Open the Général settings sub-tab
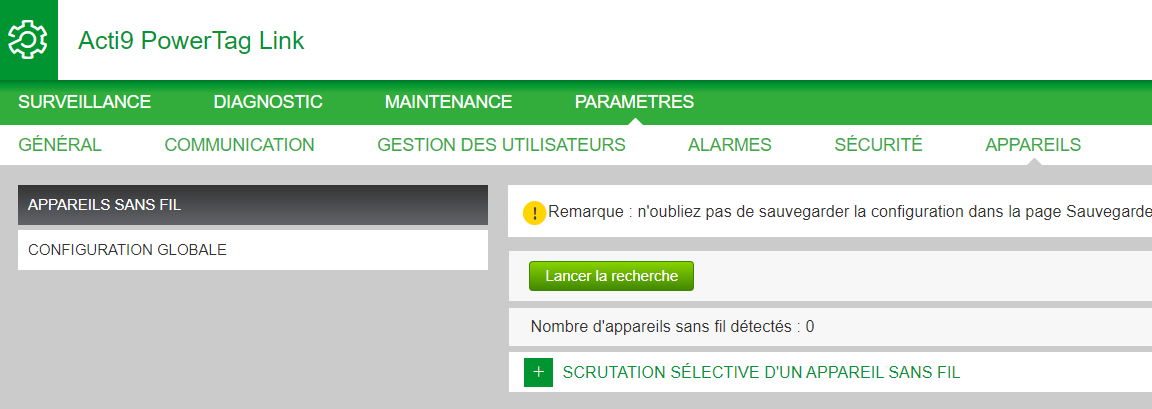This screenshot has width=1152, height=409. click(x=60, y=145)
